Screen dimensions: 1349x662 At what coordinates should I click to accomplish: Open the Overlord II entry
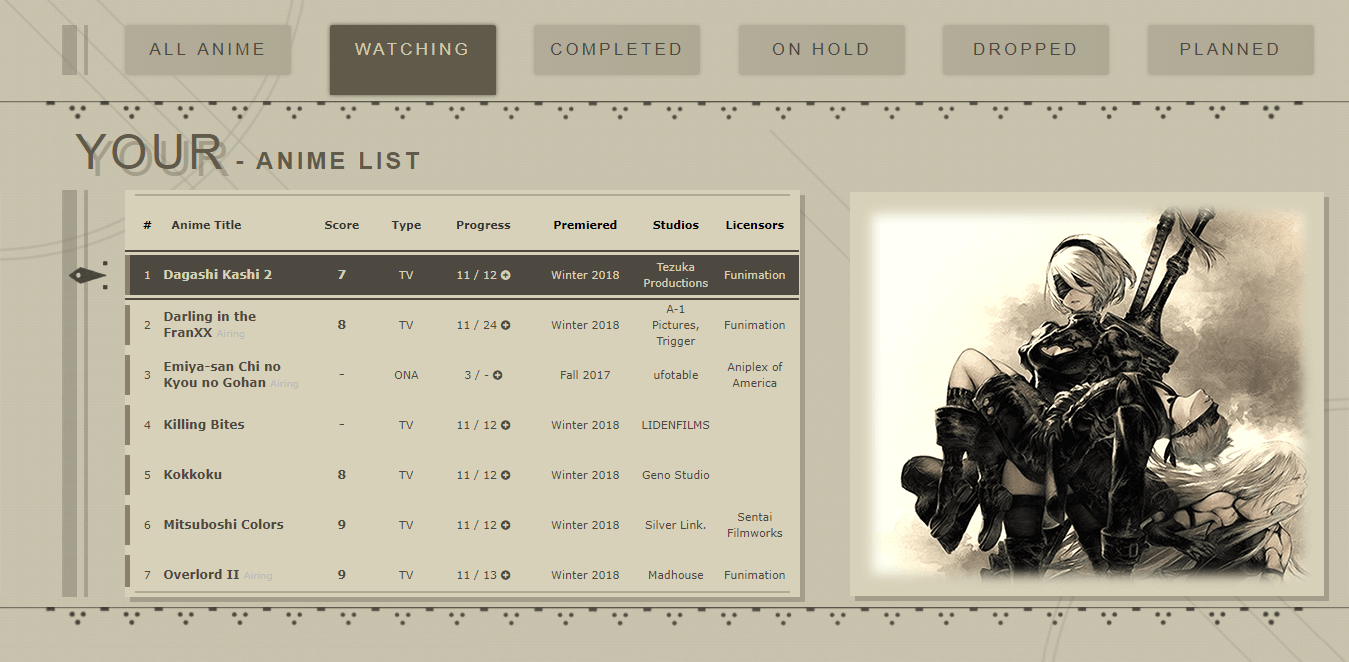(201, 575)
